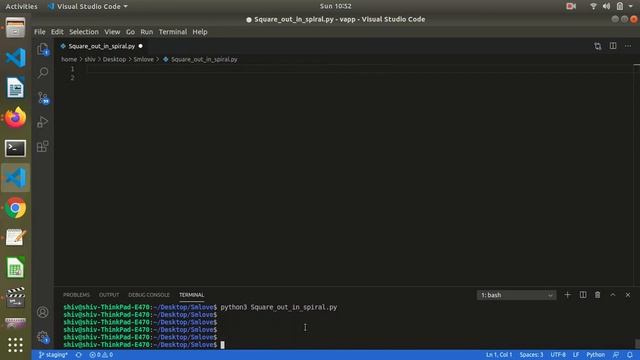Open Terminal app from the dock
The image size is (640, 360).
pyautogui.click(x=16, y=148)
